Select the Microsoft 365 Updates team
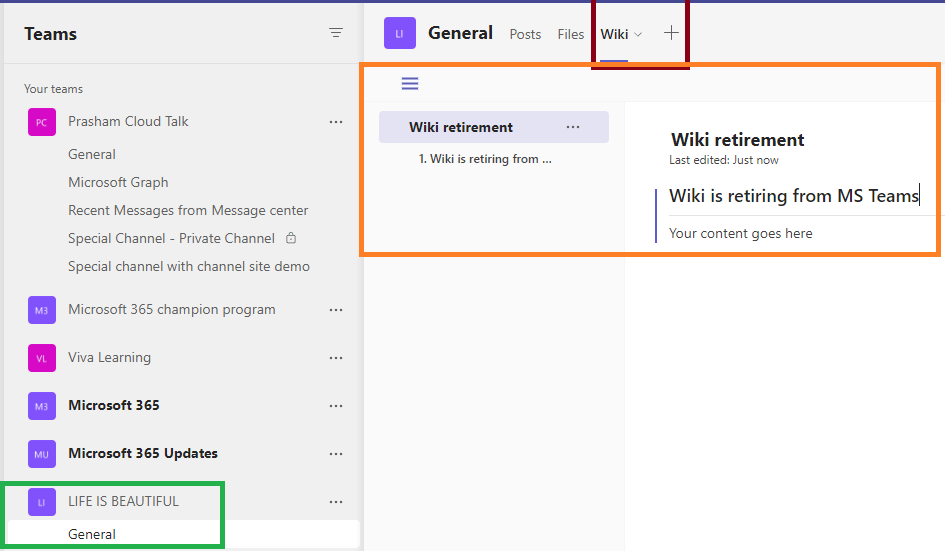 click(x=143, y=453)
